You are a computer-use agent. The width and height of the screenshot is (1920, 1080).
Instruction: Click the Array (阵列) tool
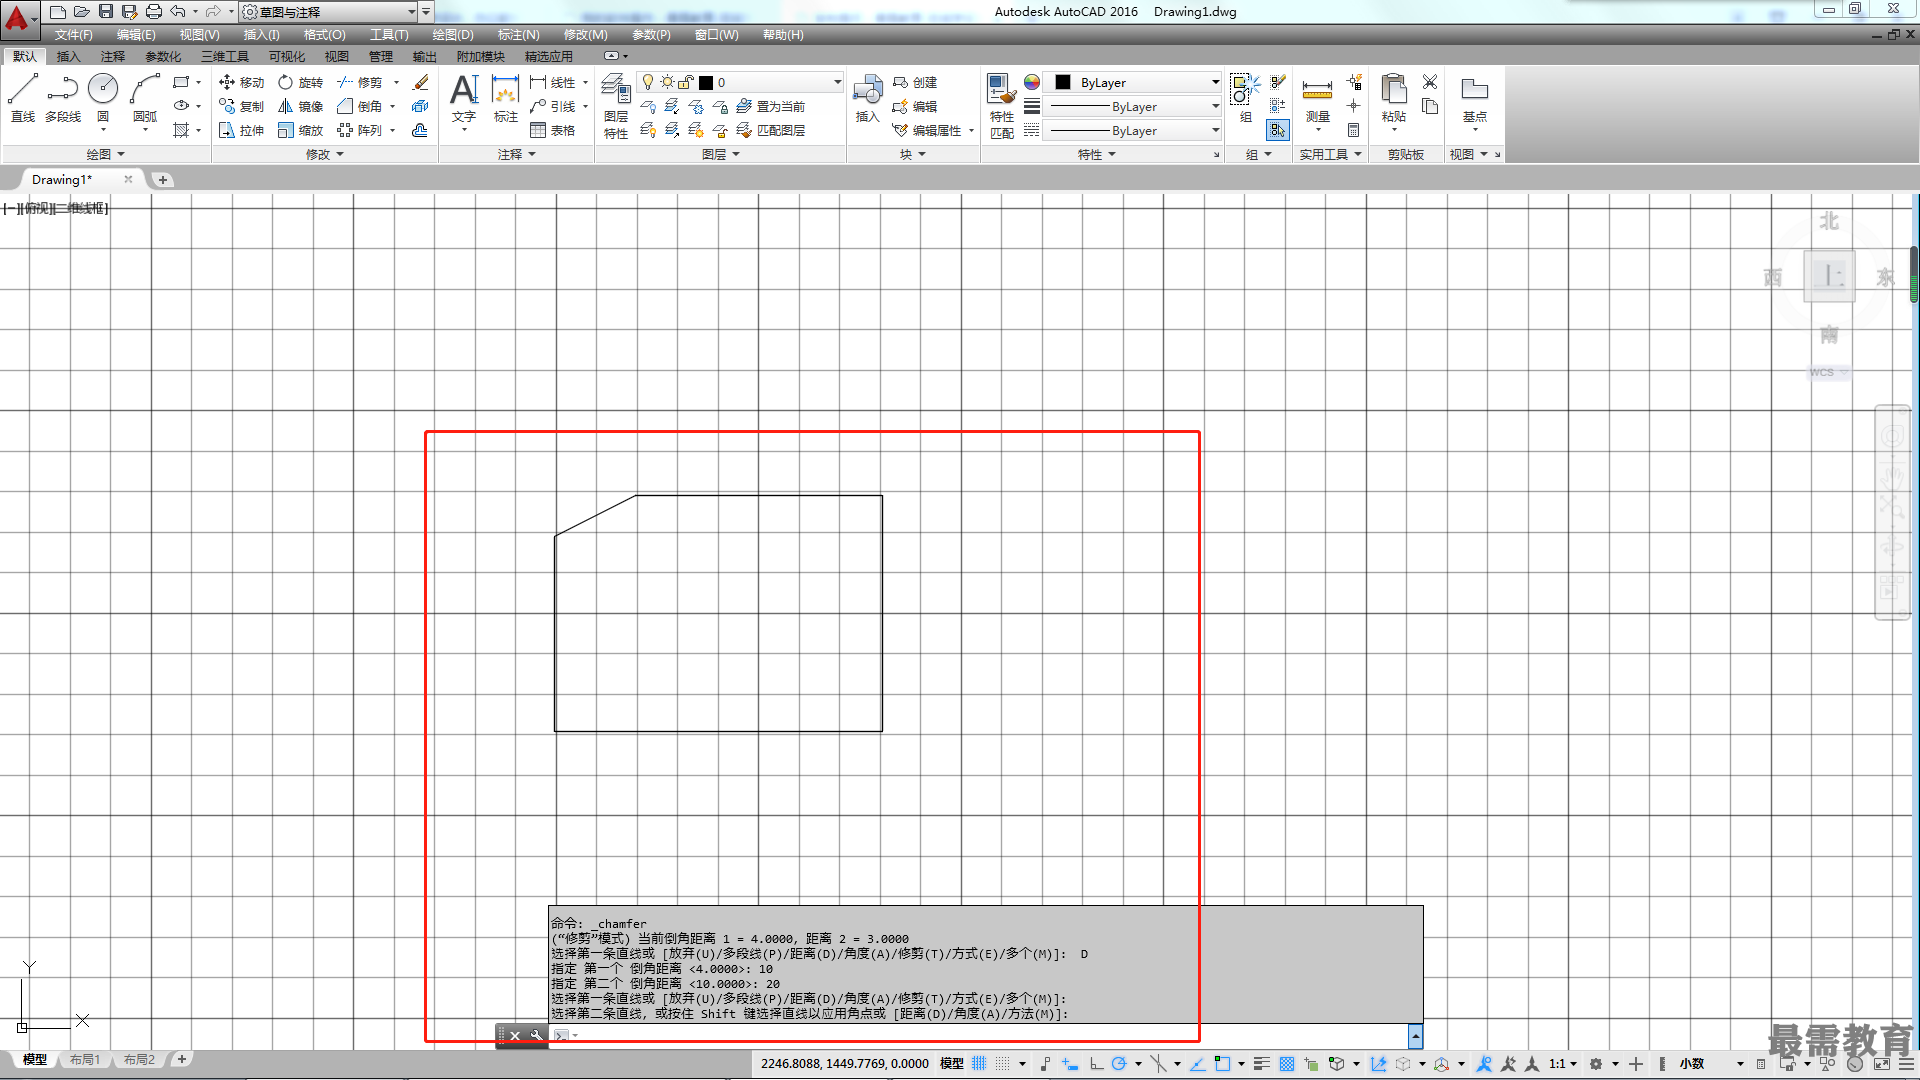(x=359, y=130)
